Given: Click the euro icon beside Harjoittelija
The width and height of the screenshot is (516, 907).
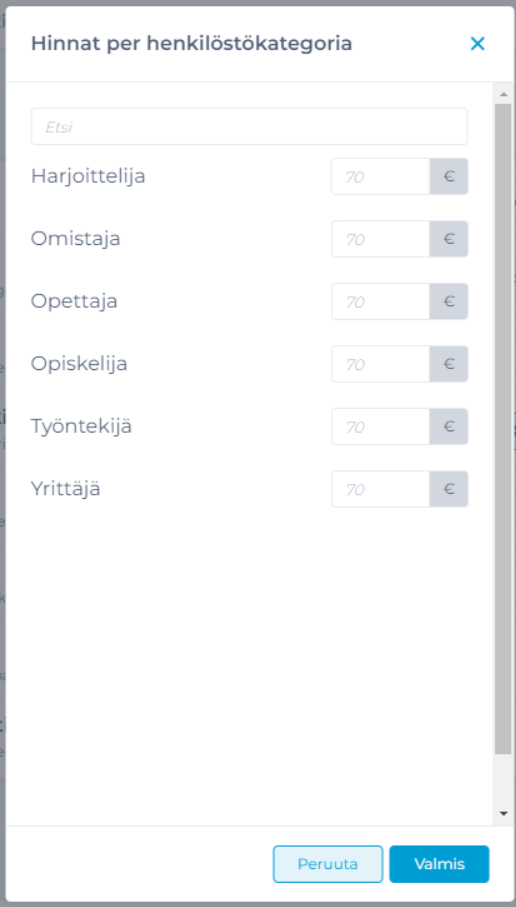Looking at the screenshot, I should [x=449, y=176].
